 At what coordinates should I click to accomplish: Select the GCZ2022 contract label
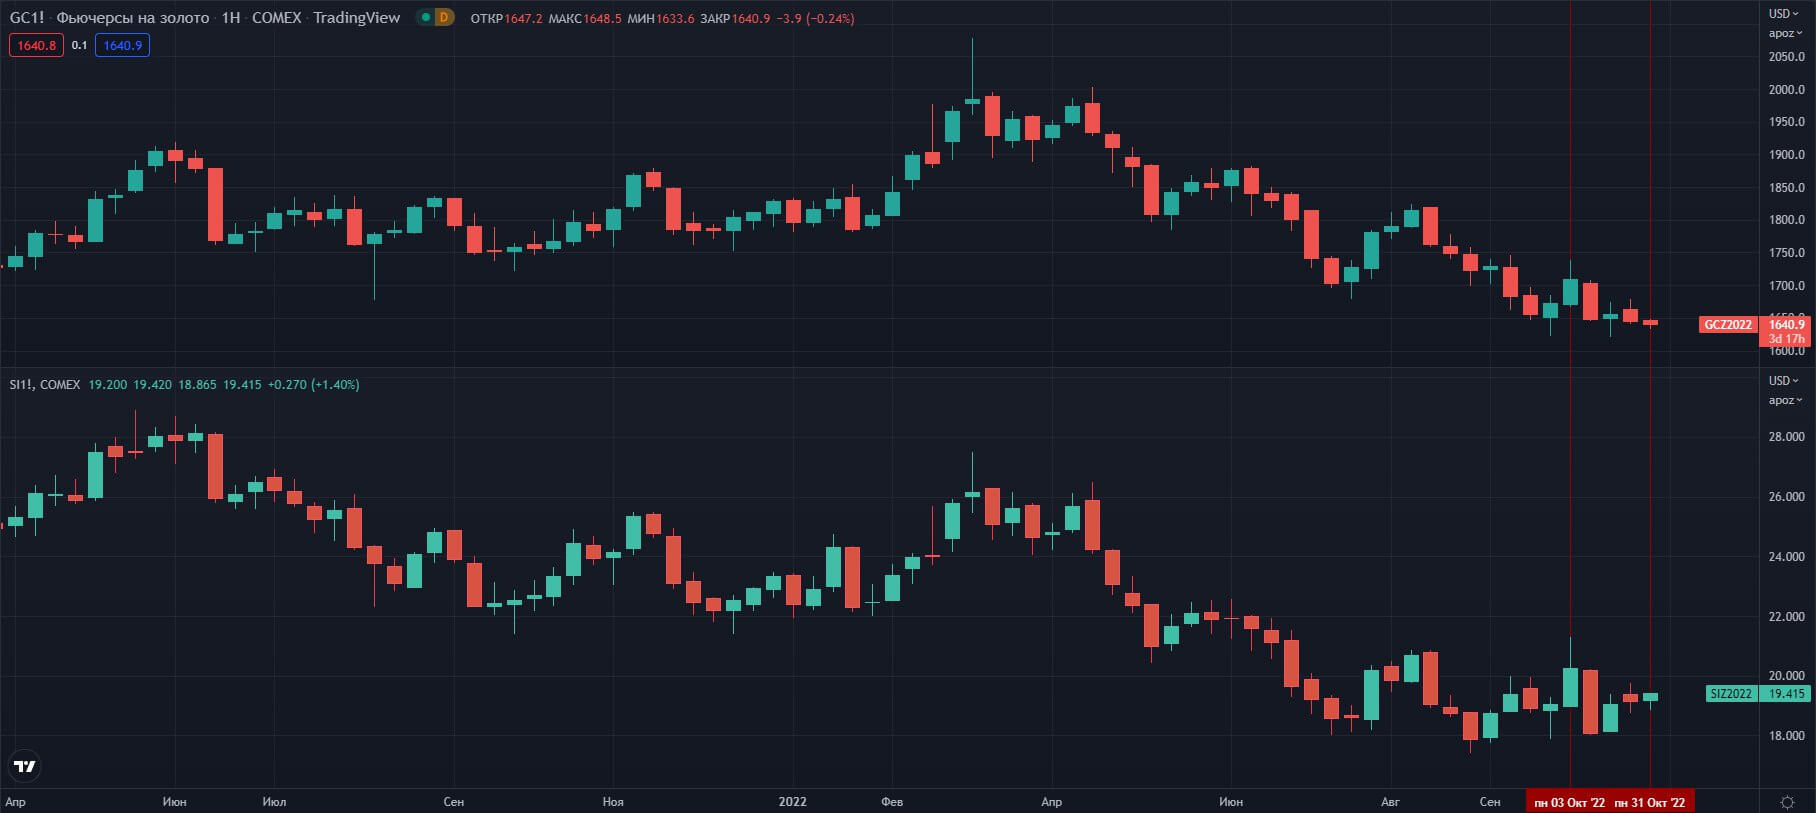click(x=1728, y=324)
